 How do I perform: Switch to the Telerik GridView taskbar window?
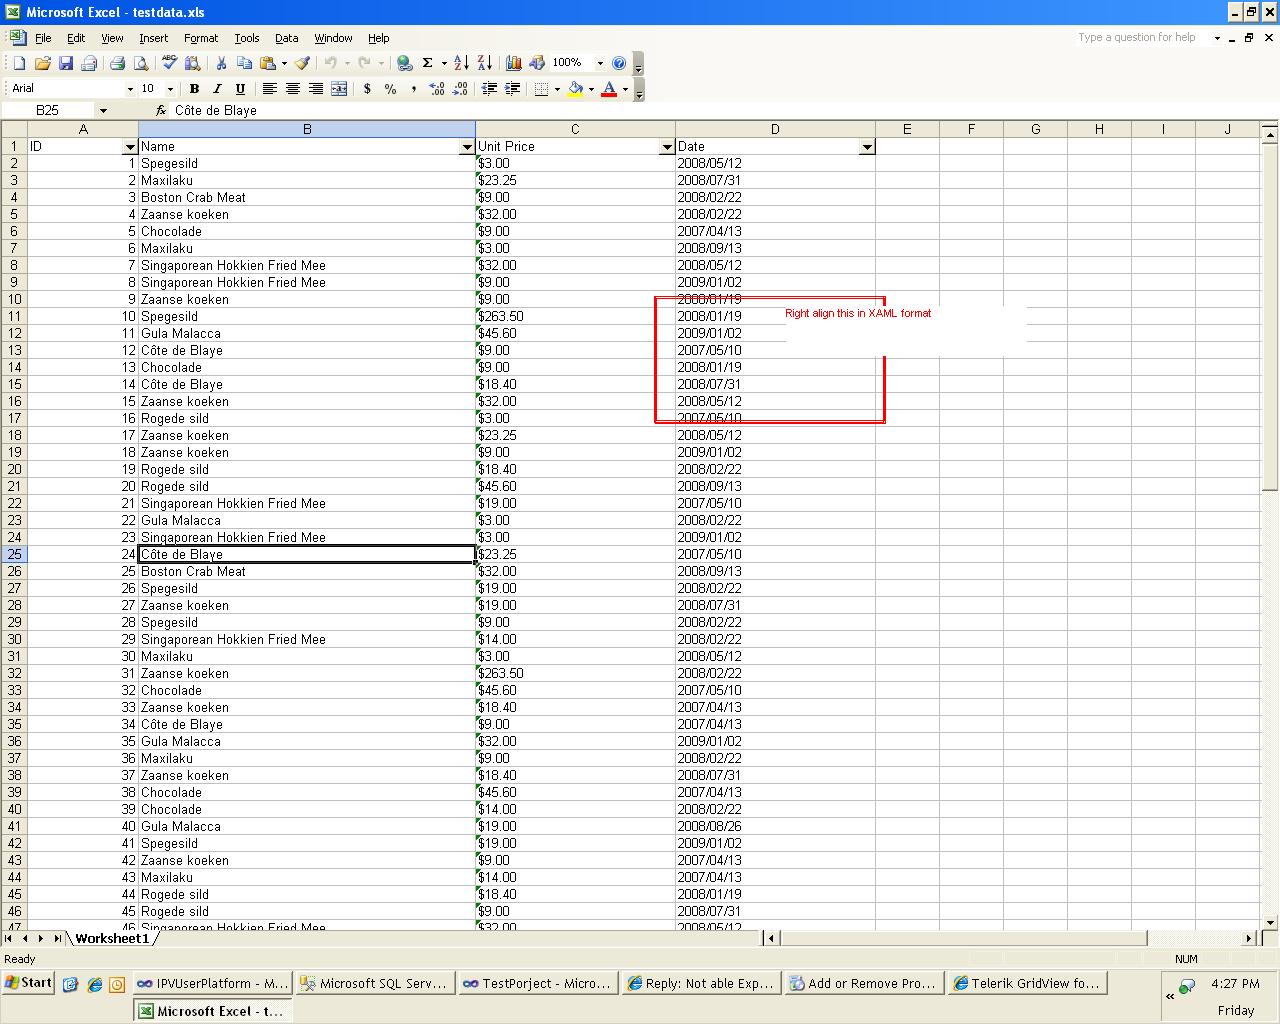pos(1027,984)
